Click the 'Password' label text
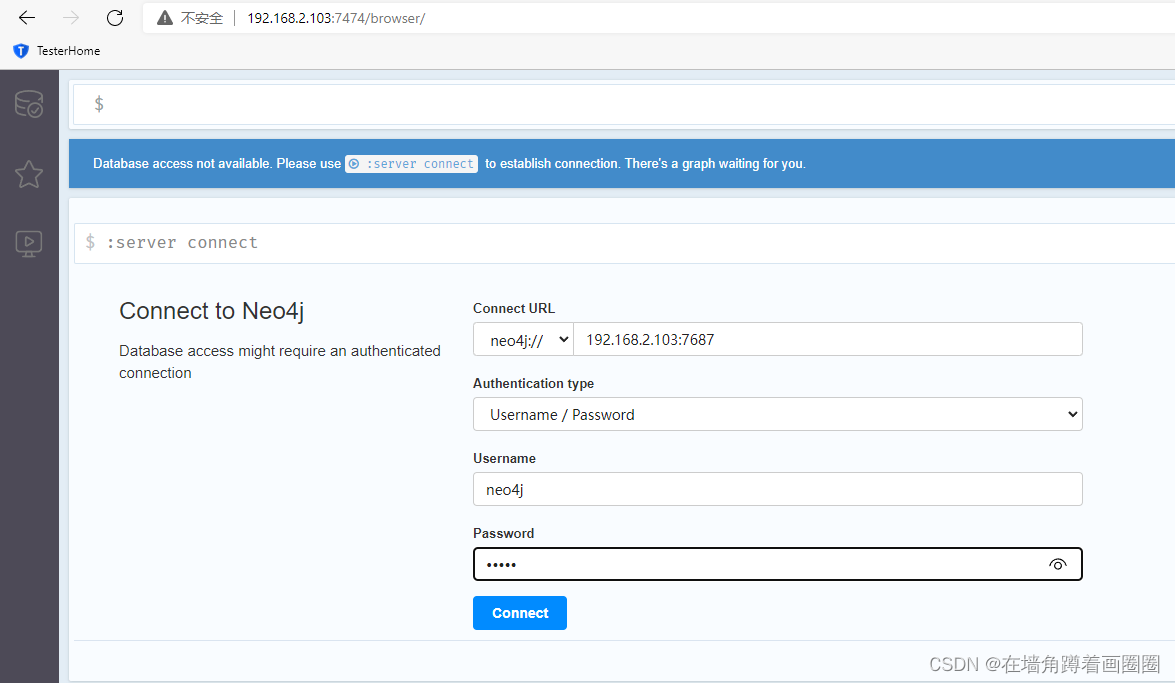The image size is (1175, 683). click(x=503, y=533)
